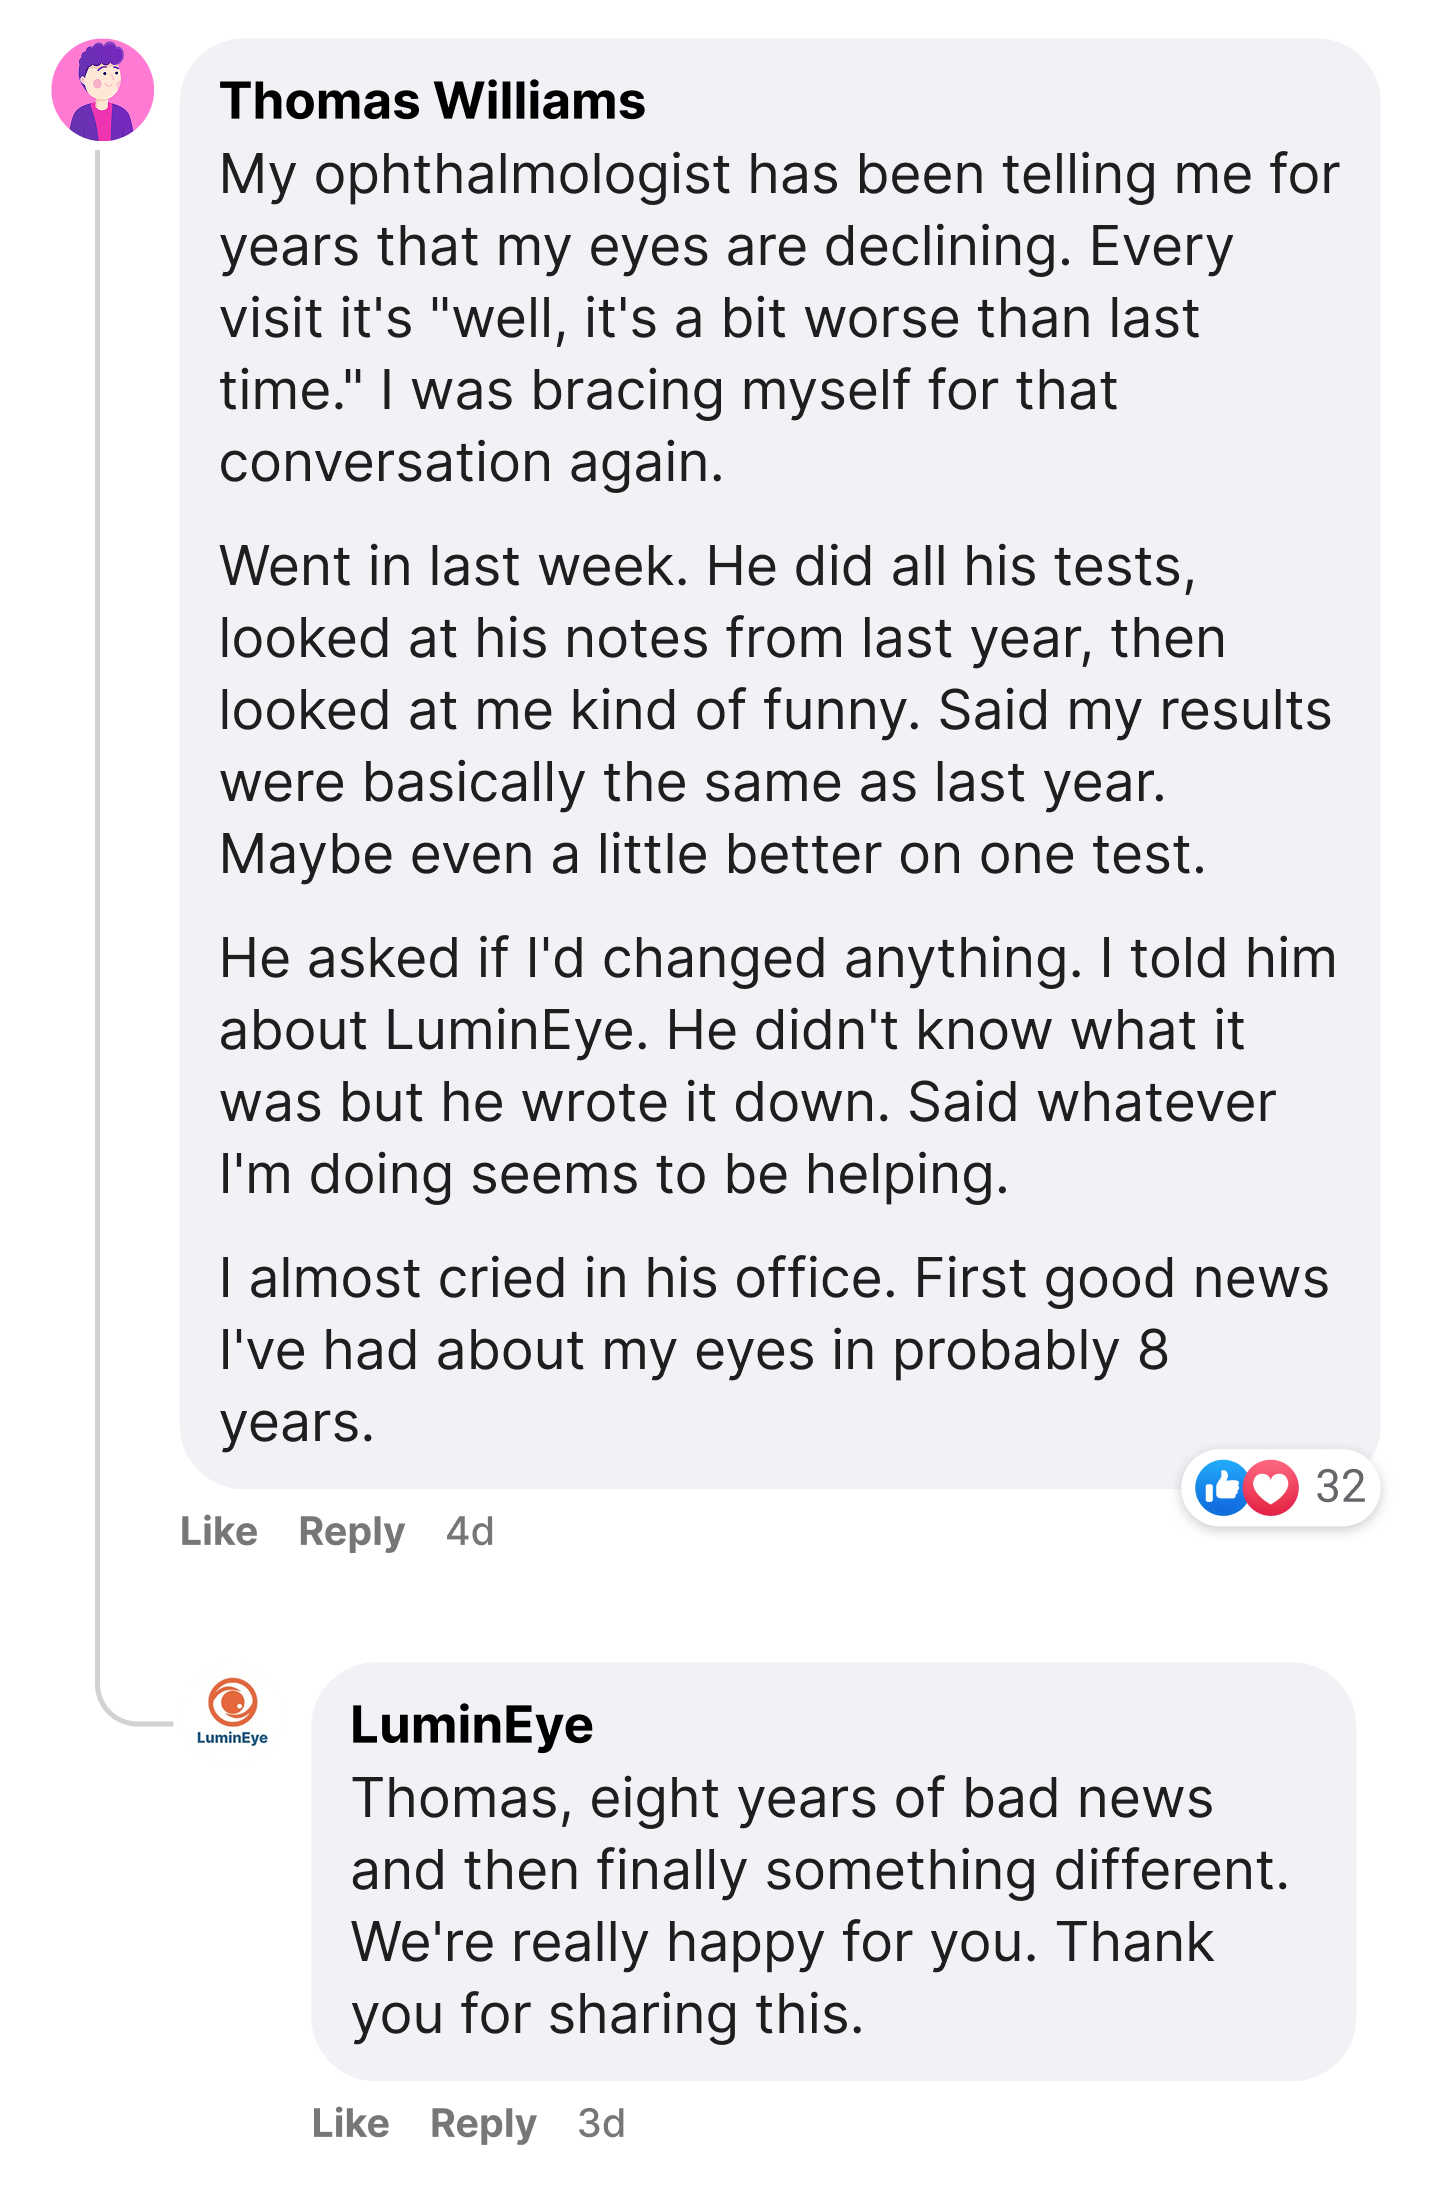
Task: Open the LuminEye name link
Action: (x=471, y=1725)
